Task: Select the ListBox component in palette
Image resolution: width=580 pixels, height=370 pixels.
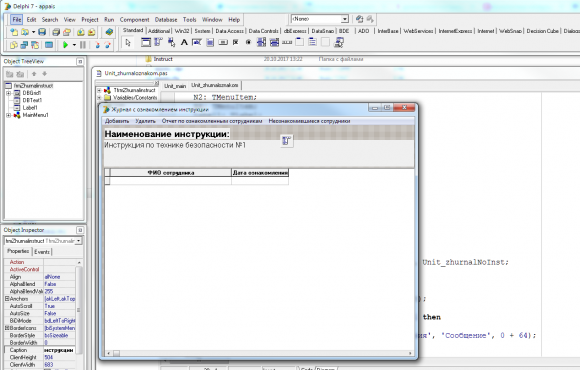Action: (x=261, y=43)
